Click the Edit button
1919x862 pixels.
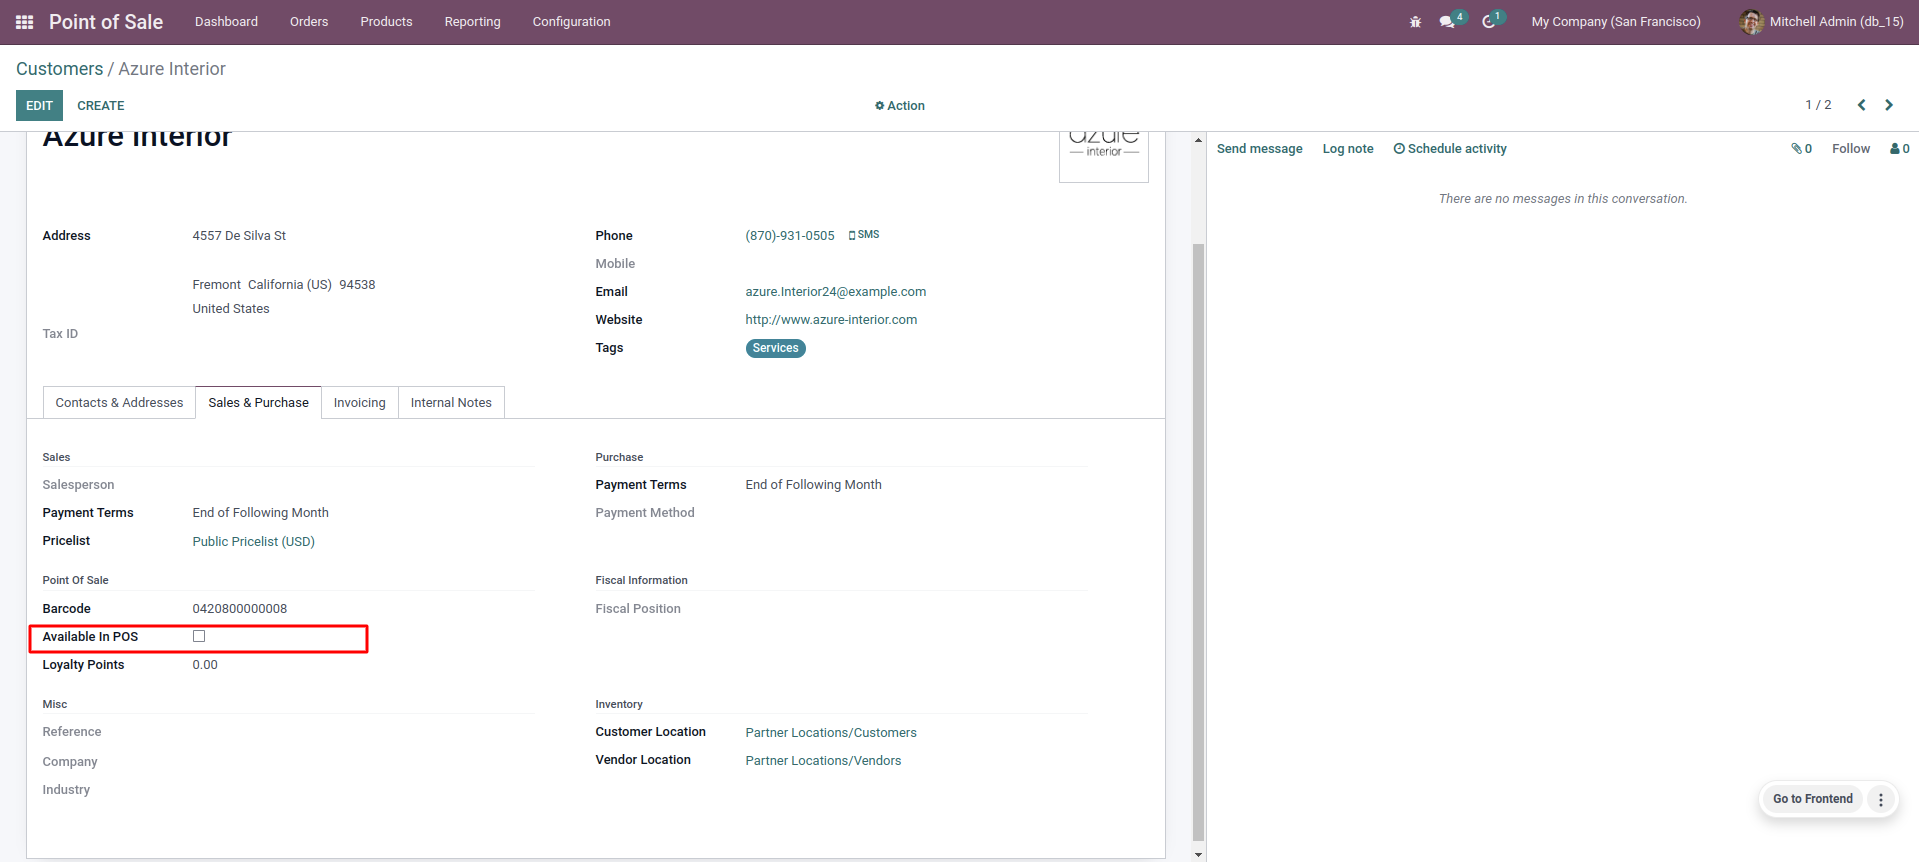(39, 106)
